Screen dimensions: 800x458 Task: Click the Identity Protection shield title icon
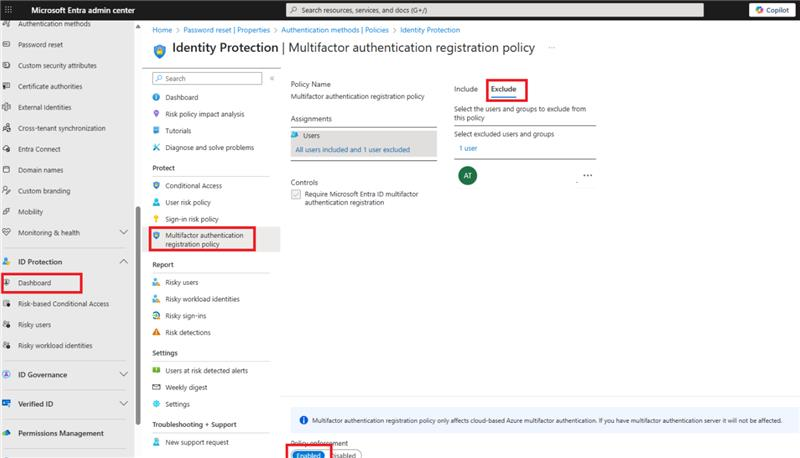[160, 51]
